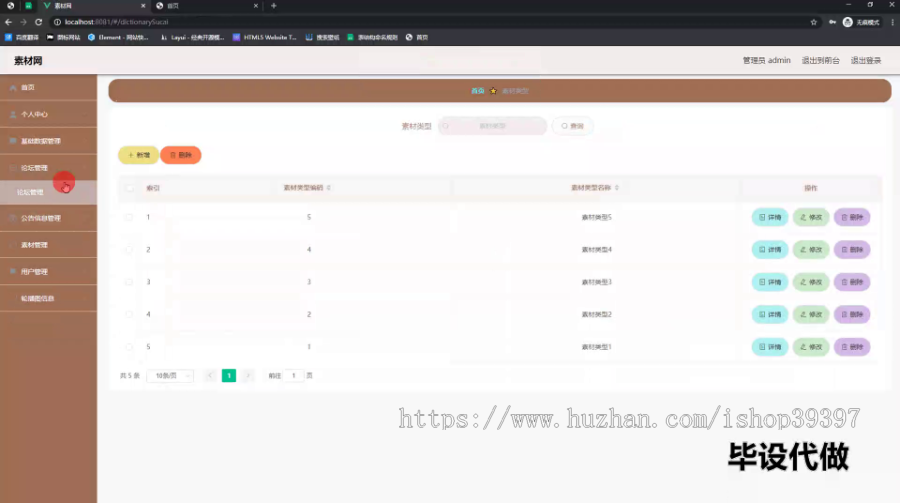Image resolution: width=900 pixels, height=503 pixels.
Task: Click 修改 for 素材类型2 row
Action: click(811, 315)
